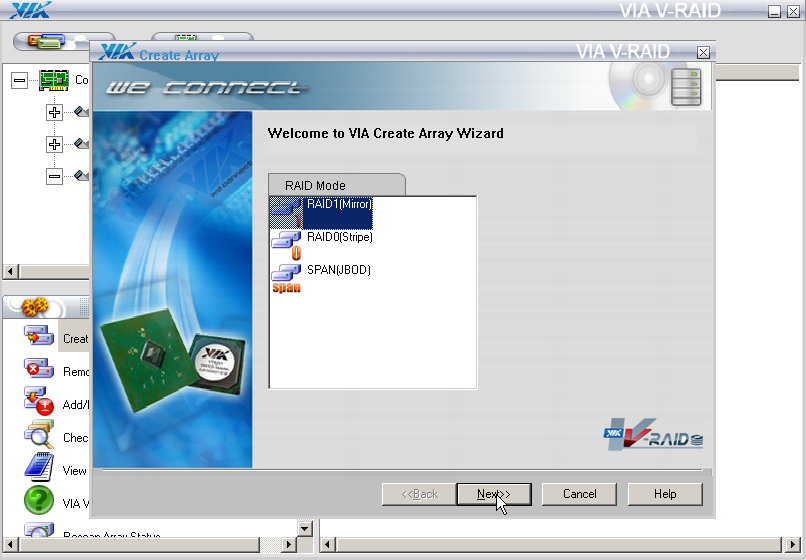Expand the first channel tree node
Viewport: 806px width, 560px height.
[54, 112]
